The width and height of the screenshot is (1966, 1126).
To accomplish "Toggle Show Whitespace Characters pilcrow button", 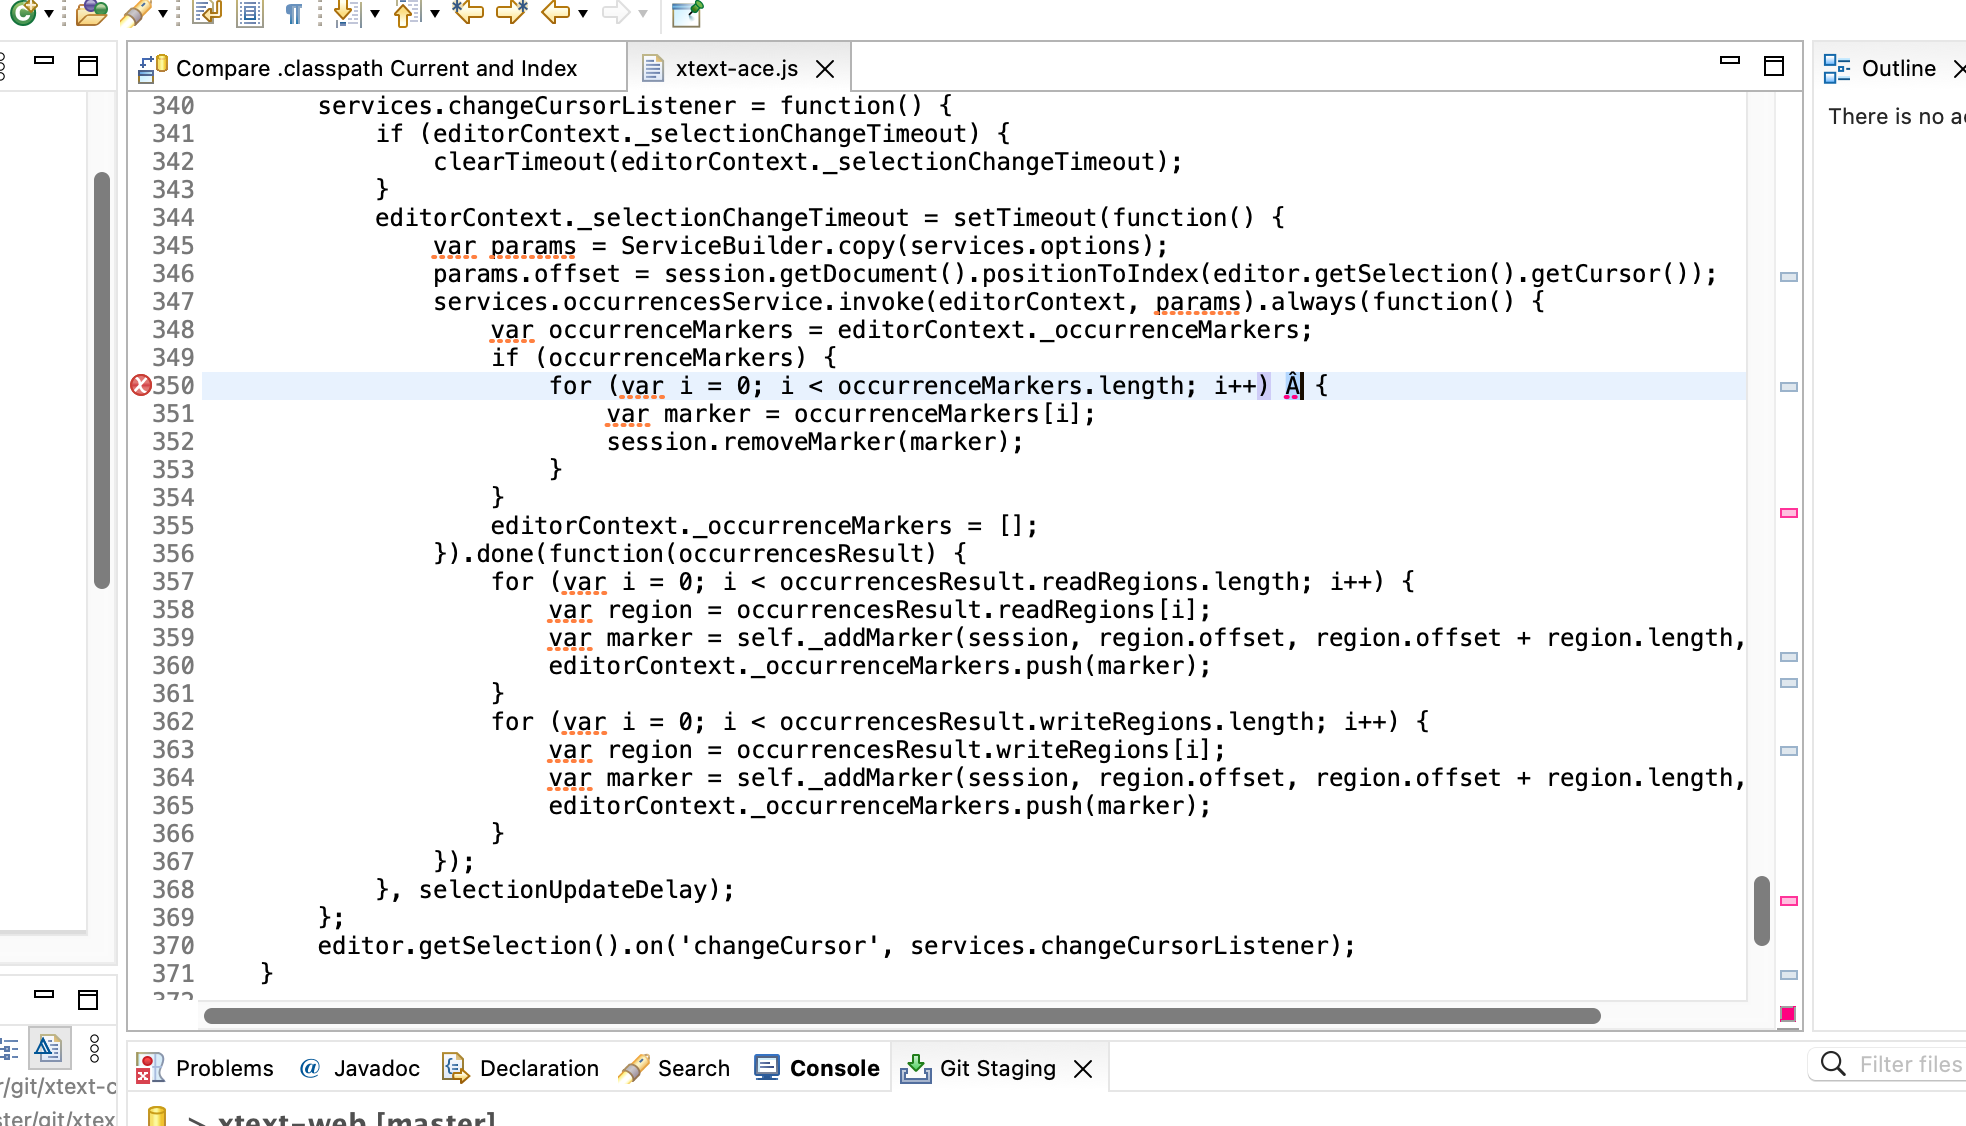I will point(293,13).
